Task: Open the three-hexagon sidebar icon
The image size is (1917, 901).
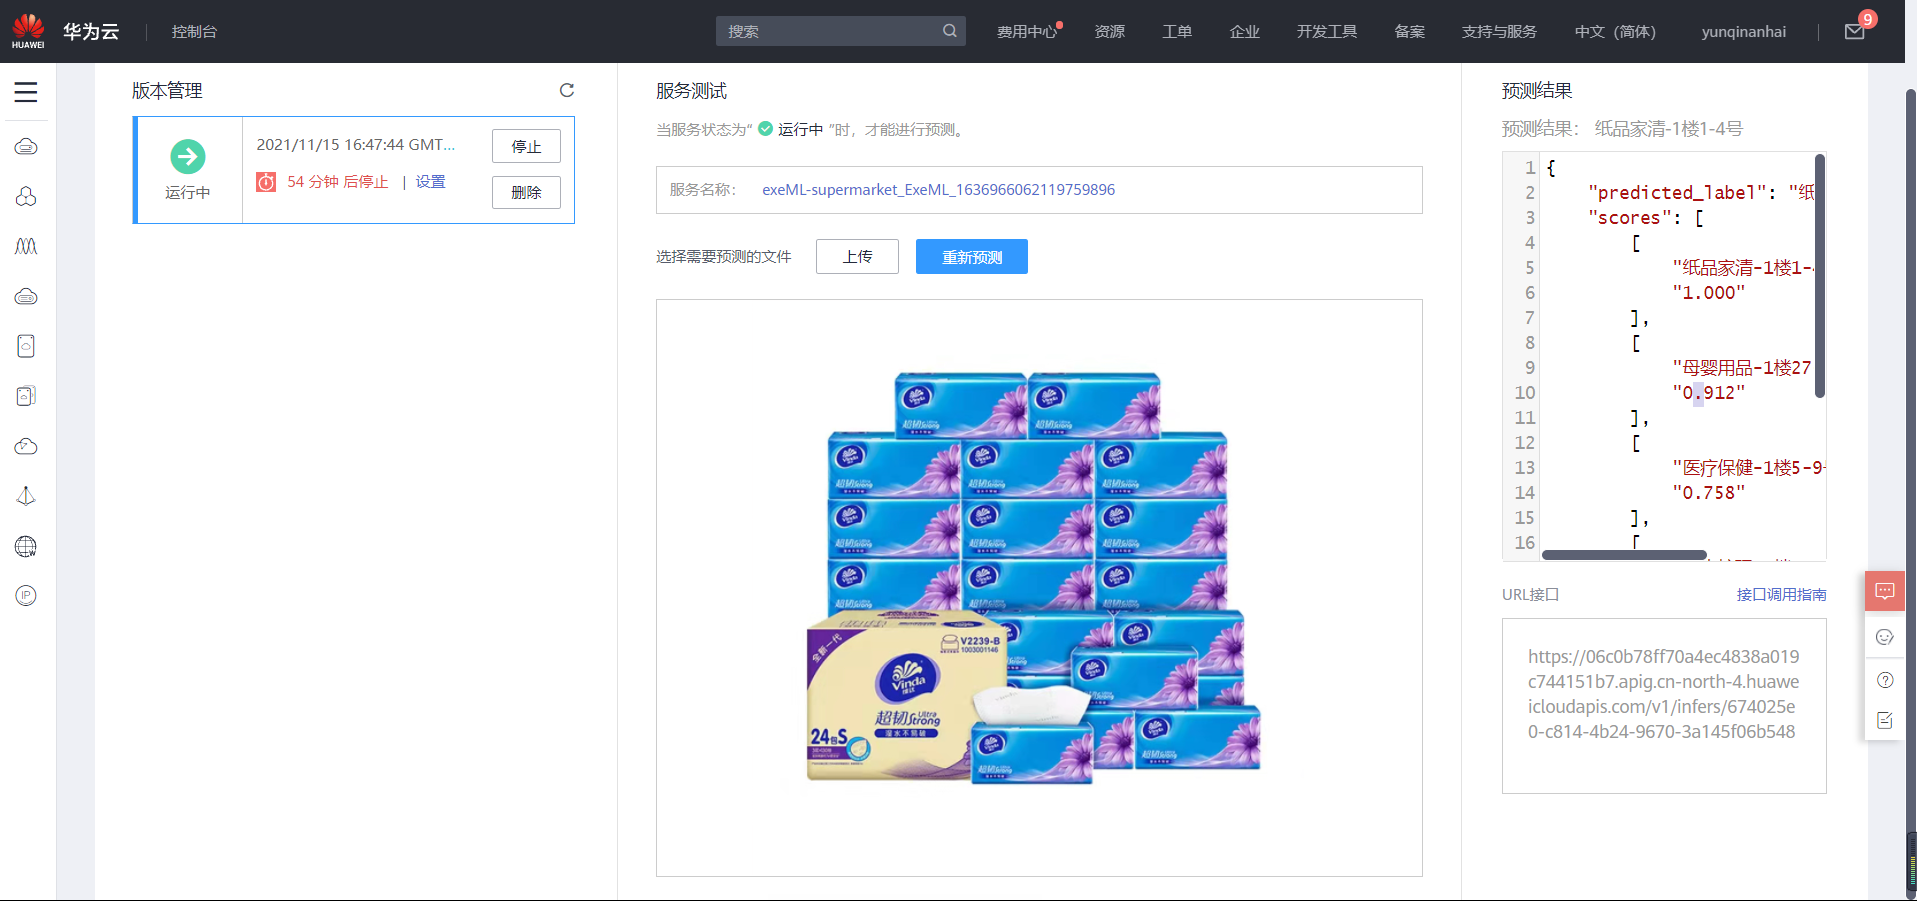Action: click(x=26, y=196)
